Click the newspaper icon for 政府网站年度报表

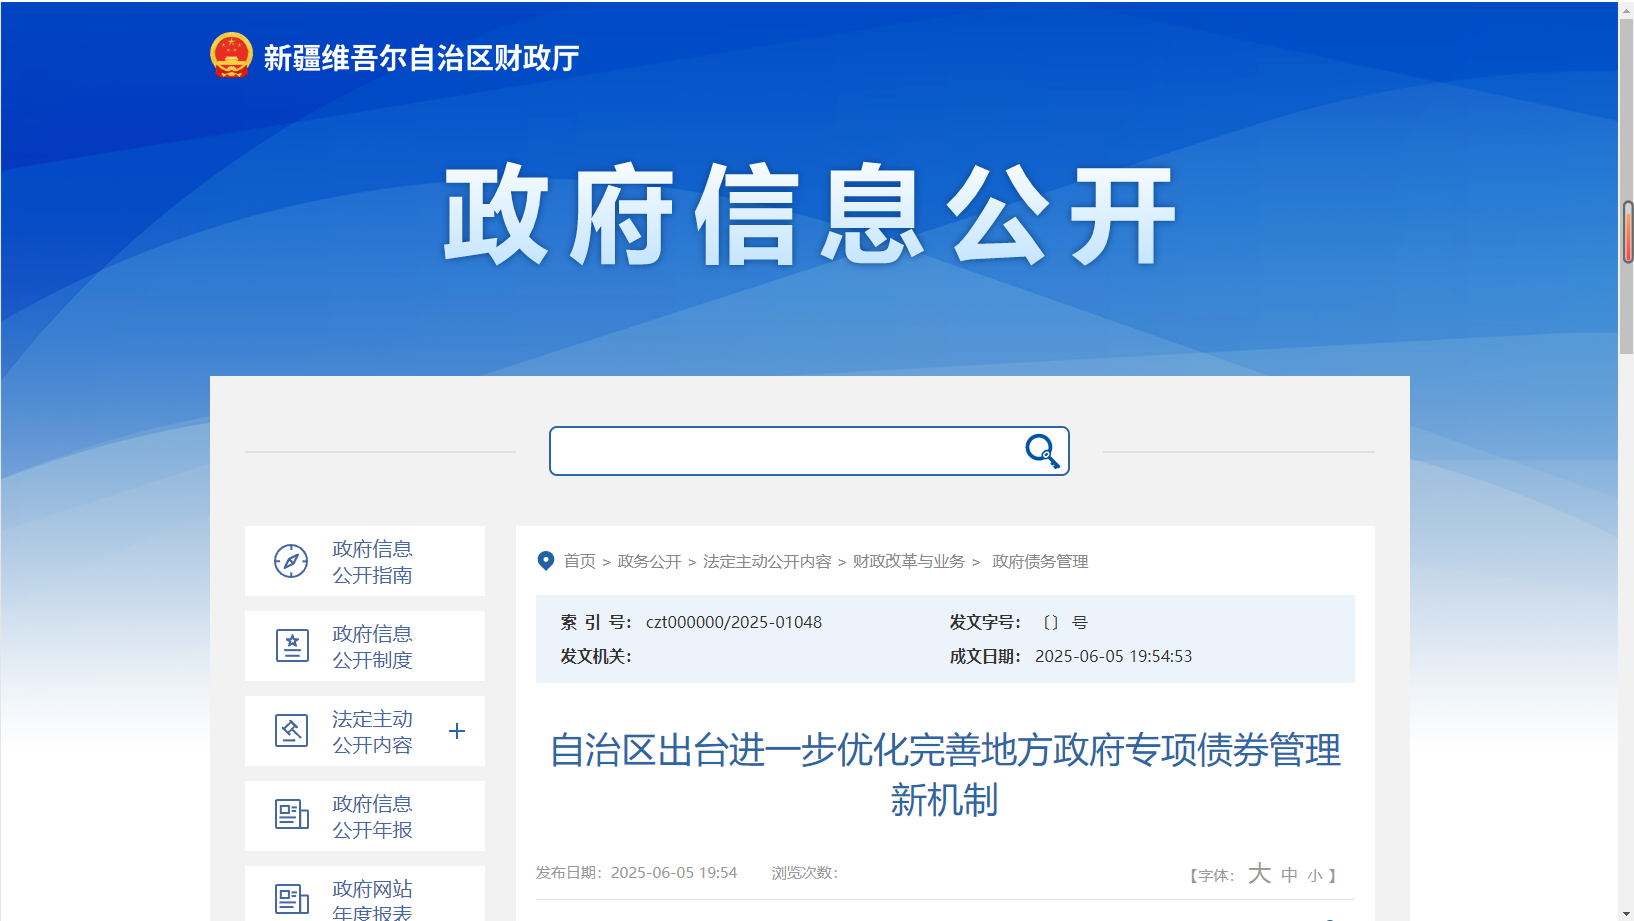(291, 899)
